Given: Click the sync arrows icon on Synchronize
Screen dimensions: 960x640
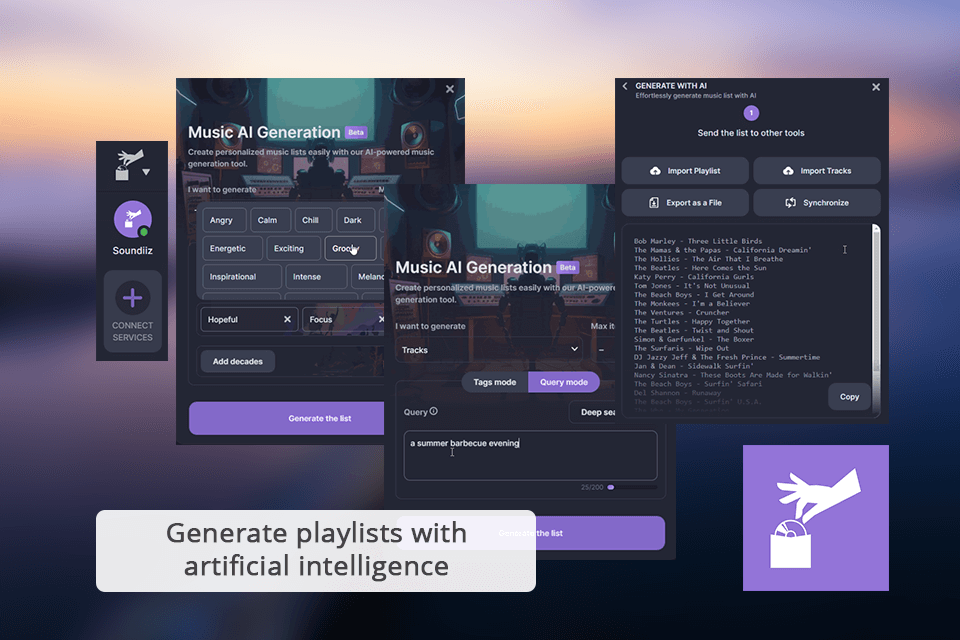Looking at the screenshot, I should (x=790, y=203).
